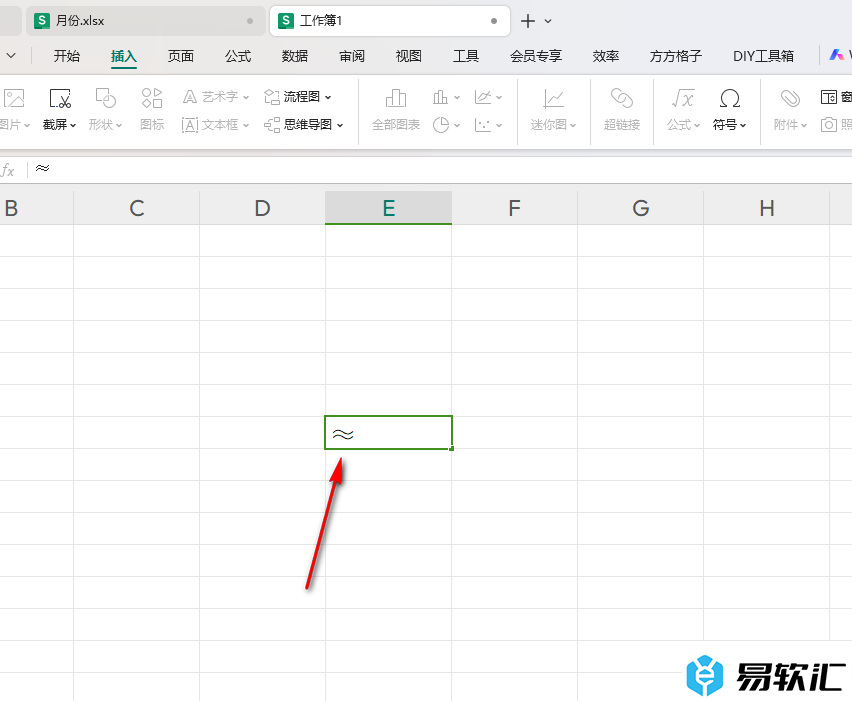
Task: Select column D header
Action: [262, 208]
